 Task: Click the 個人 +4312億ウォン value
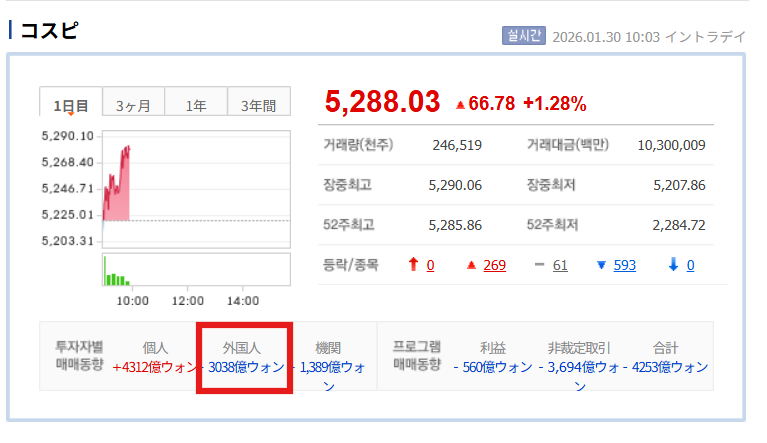pyautogui.click(x=155, y=367)
